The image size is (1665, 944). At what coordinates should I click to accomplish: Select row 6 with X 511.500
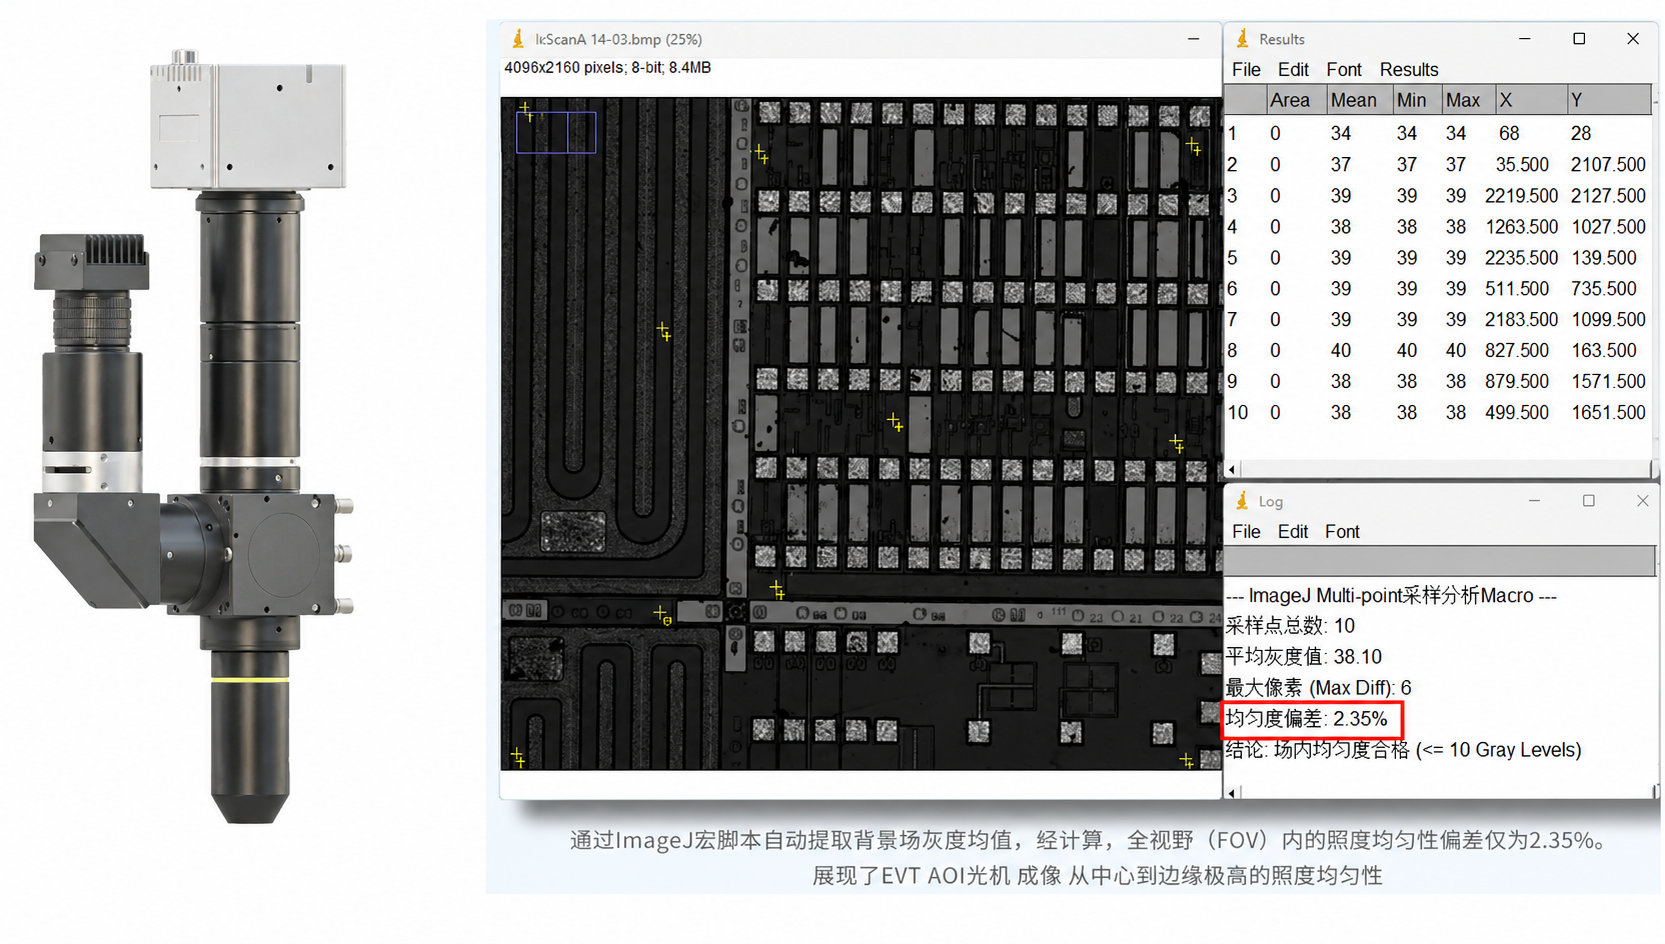pos(1438,289)
